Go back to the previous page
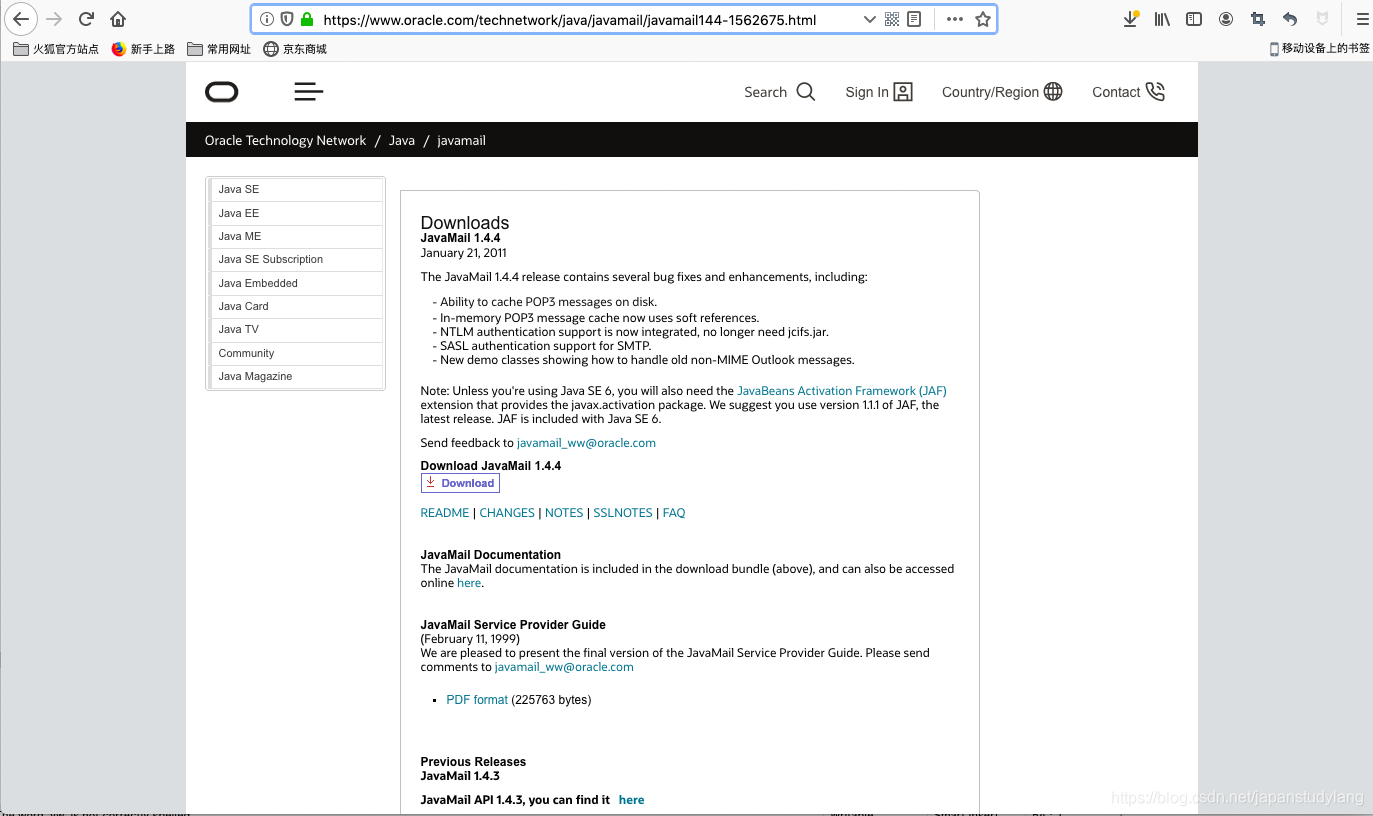1373x816 pixels. [x=21, y=19]
